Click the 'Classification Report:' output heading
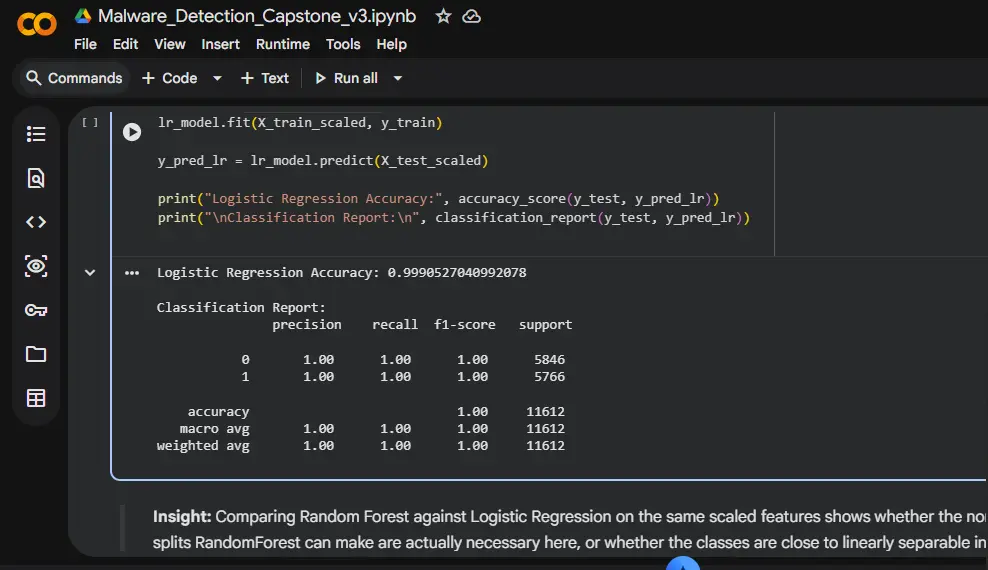The height and width of the screenshot is (570, 988). (x=241, y=307)
